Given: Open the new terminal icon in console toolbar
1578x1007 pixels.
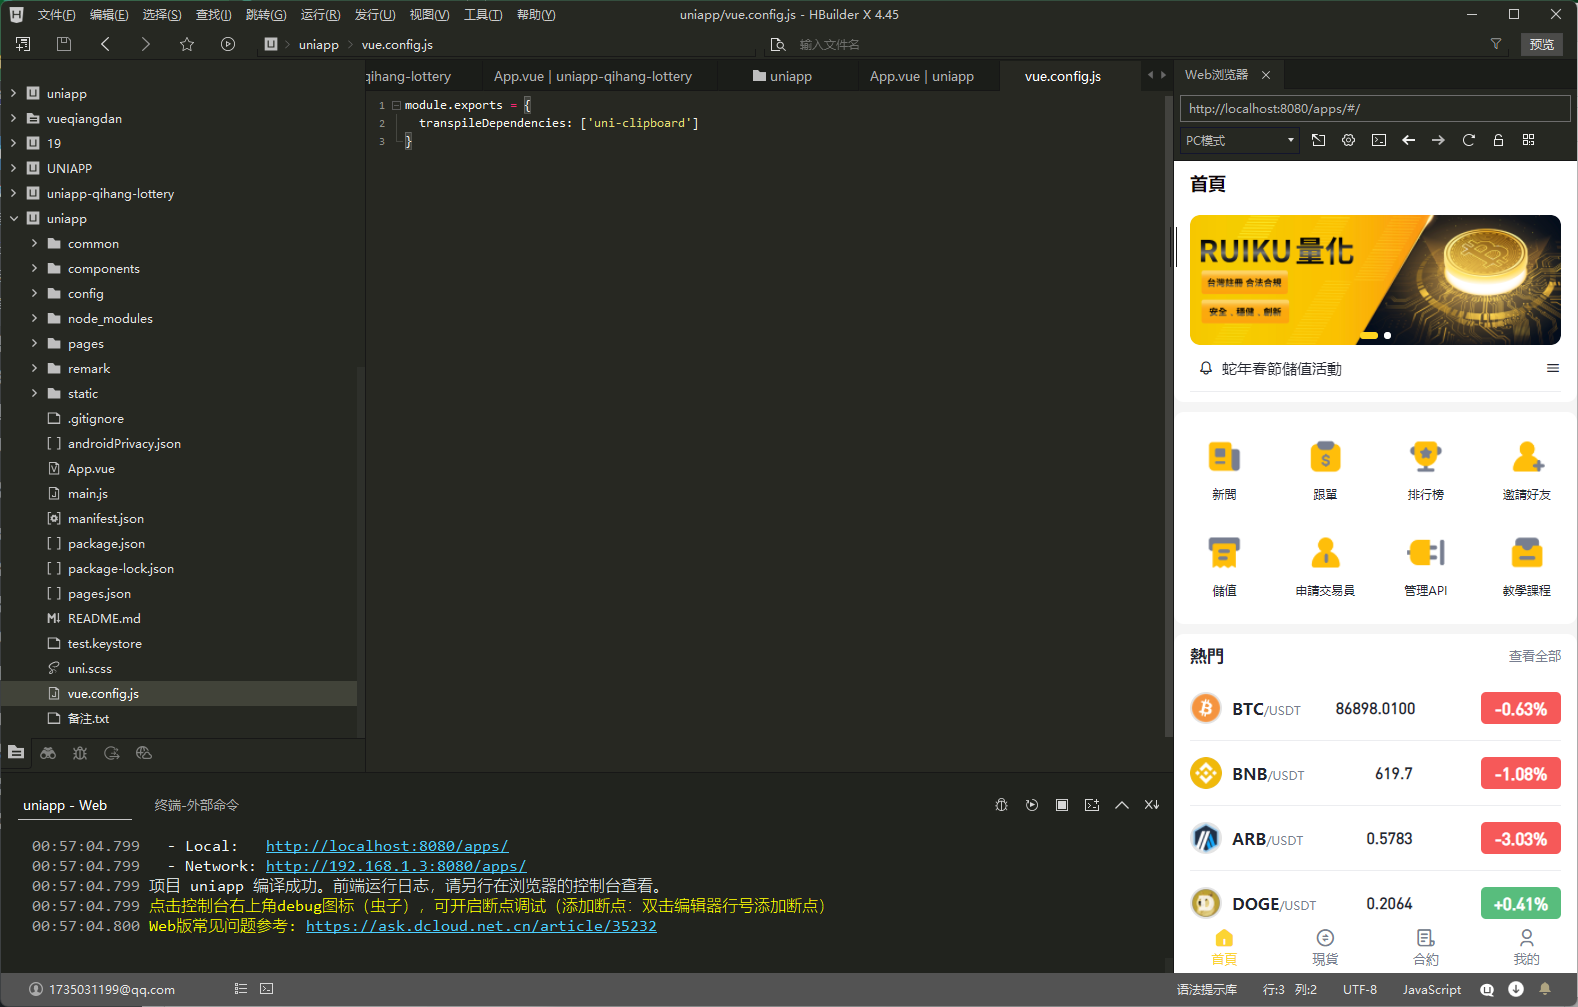Looking at the screenshot, I should coord(1092,805).
